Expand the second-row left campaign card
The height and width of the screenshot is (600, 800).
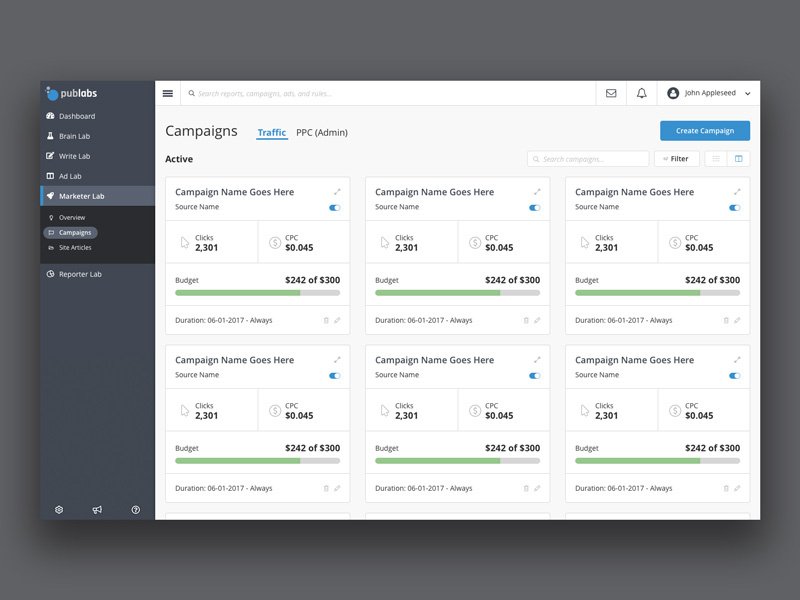click(337, 360)
